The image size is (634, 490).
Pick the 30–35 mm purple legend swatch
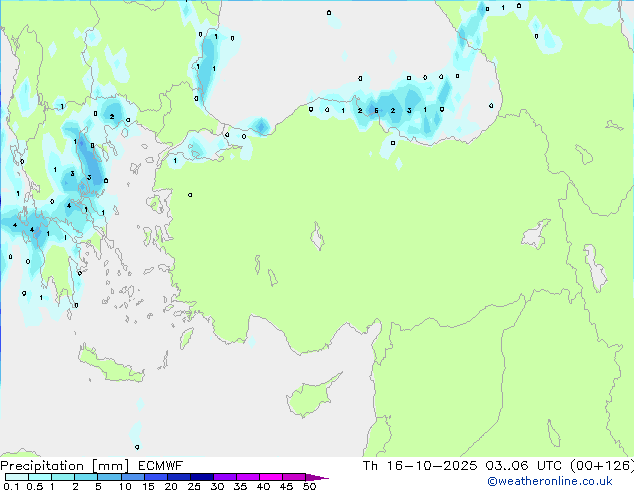pos(225,477)
